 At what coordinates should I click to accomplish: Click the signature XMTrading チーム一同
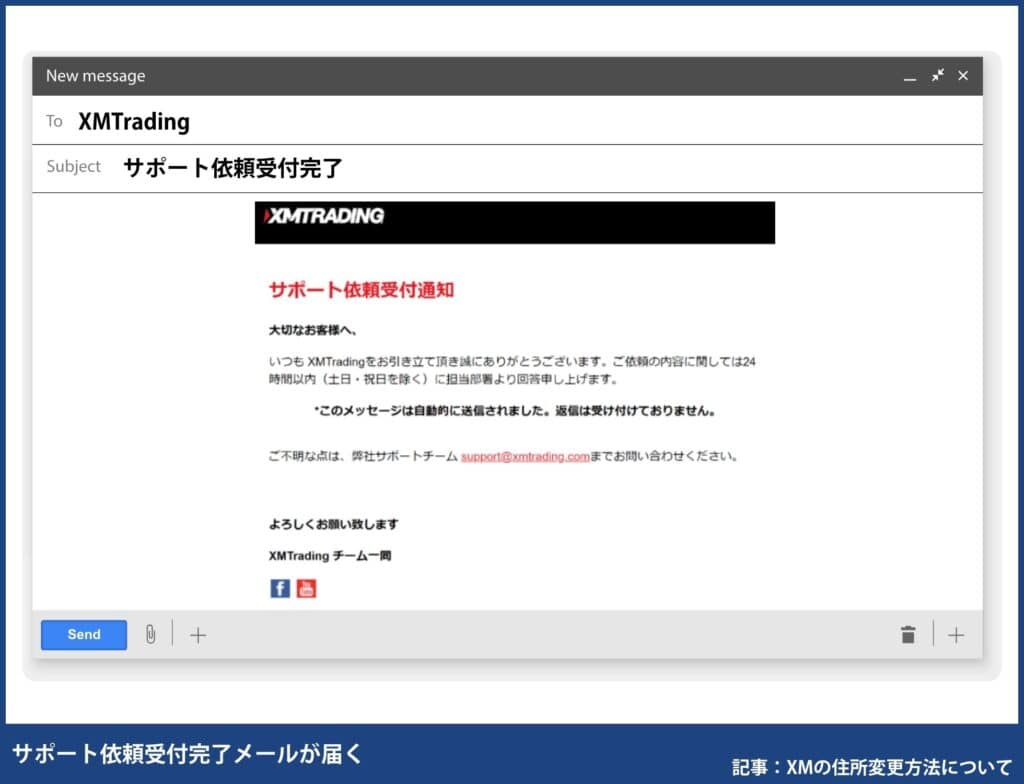tap(330, 555)
